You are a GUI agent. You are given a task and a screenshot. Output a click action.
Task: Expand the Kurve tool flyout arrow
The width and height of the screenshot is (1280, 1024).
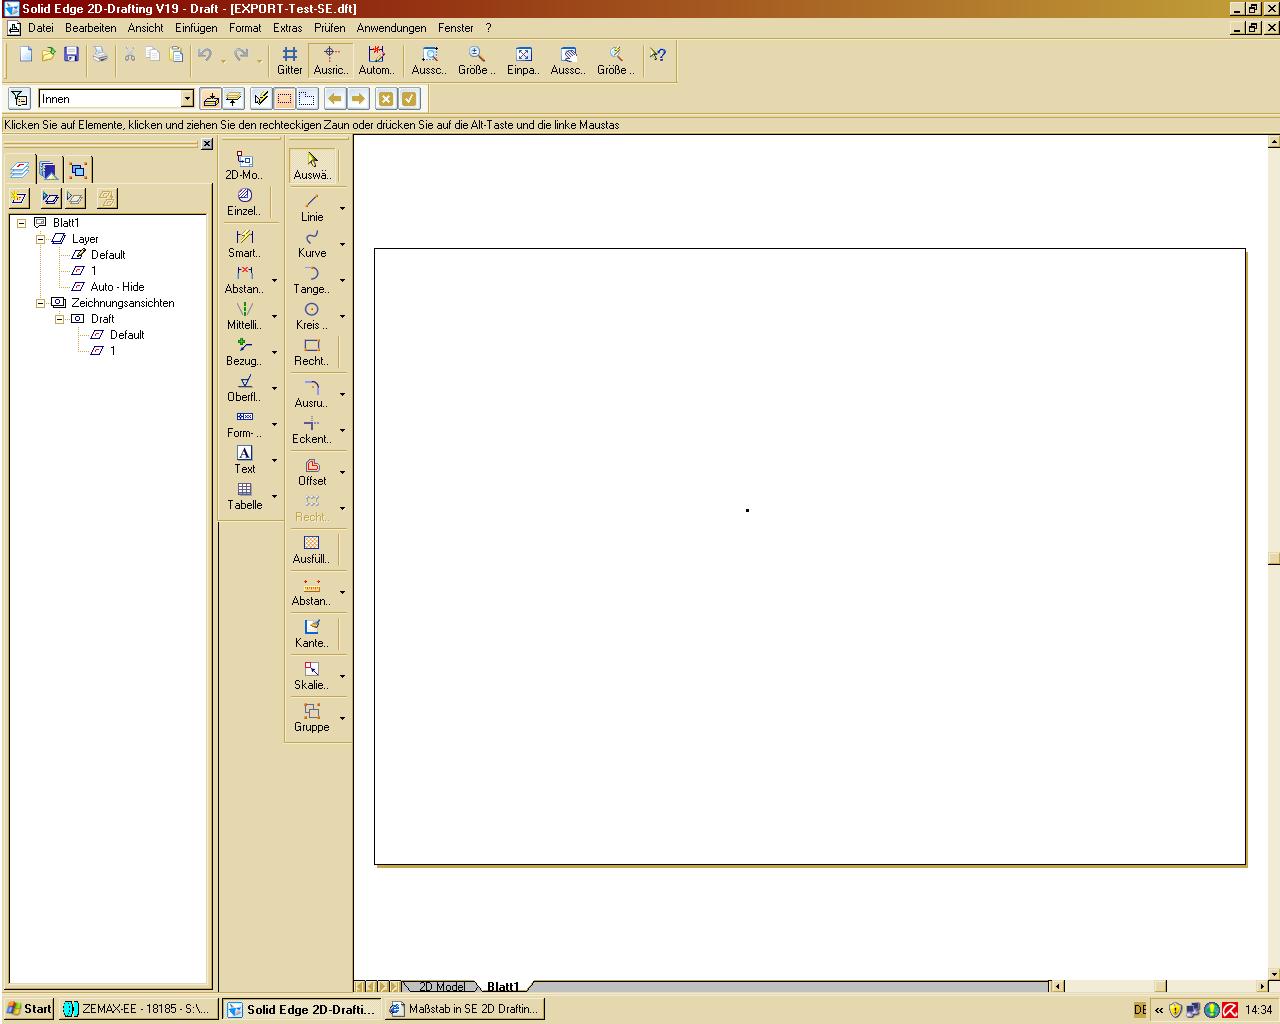[342, 245]
